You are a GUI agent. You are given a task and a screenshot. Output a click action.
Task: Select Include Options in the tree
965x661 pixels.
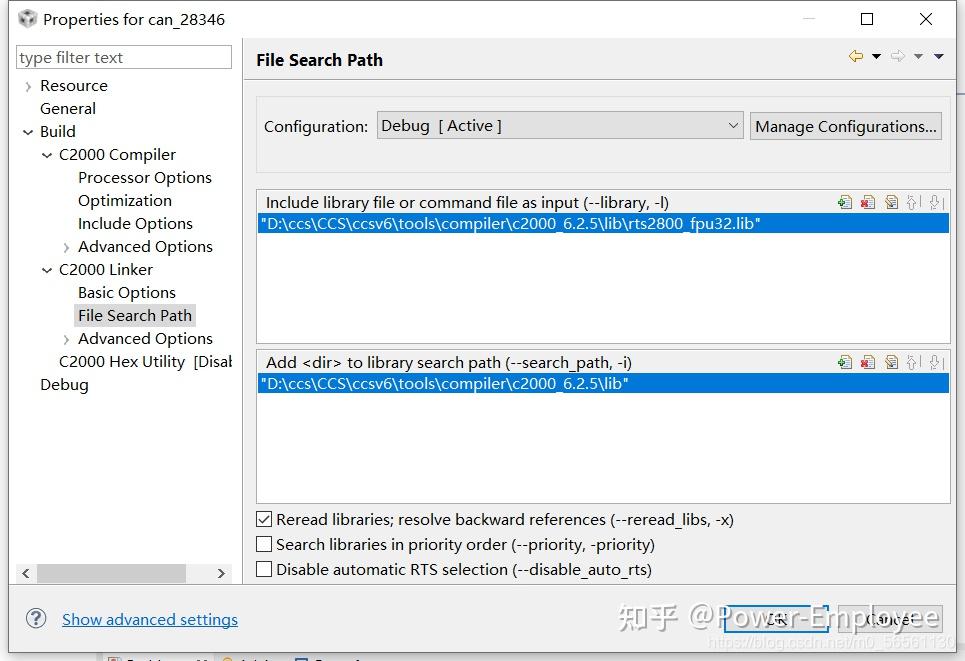[x=135, y=224]
